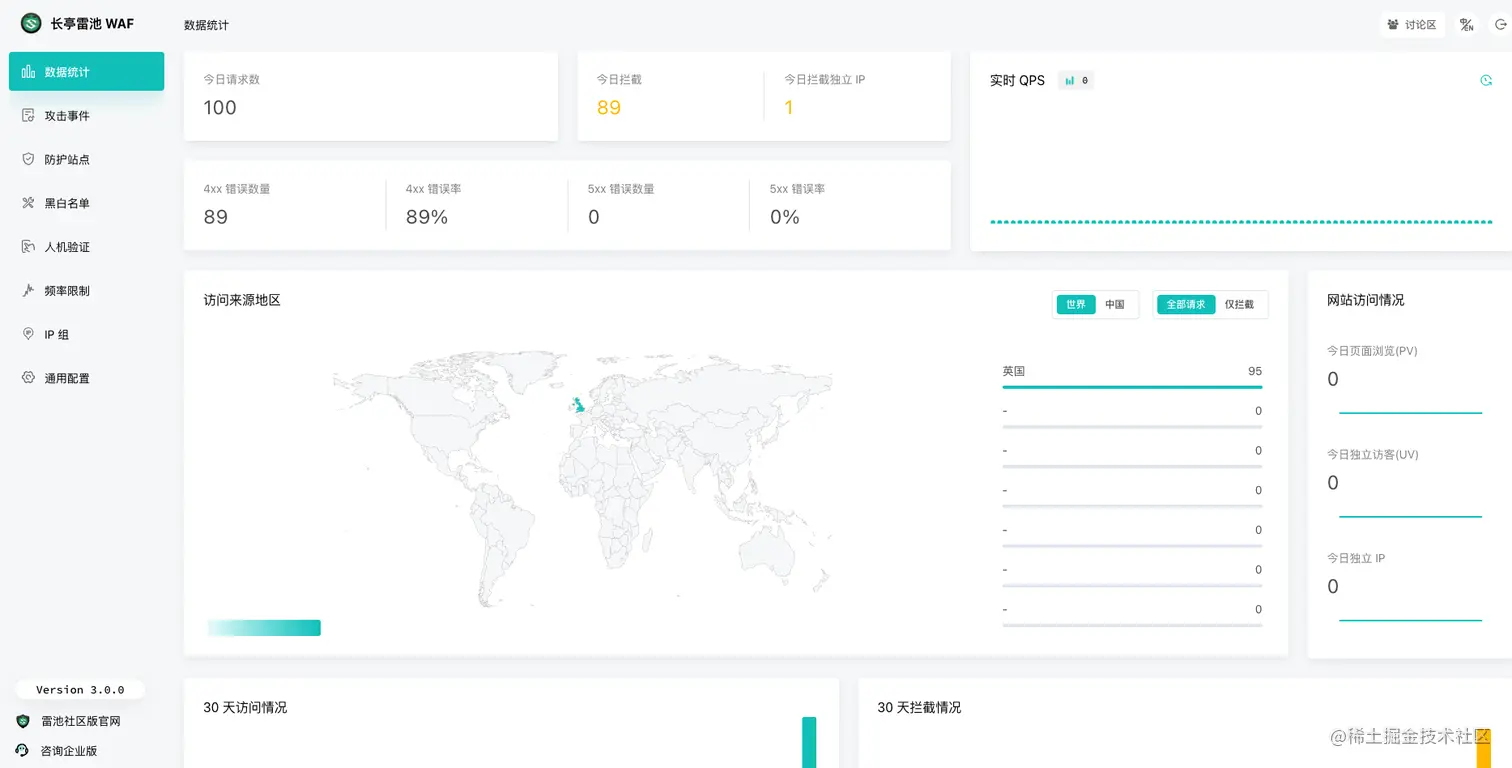Open IP 组 via its pin icon

28,334
